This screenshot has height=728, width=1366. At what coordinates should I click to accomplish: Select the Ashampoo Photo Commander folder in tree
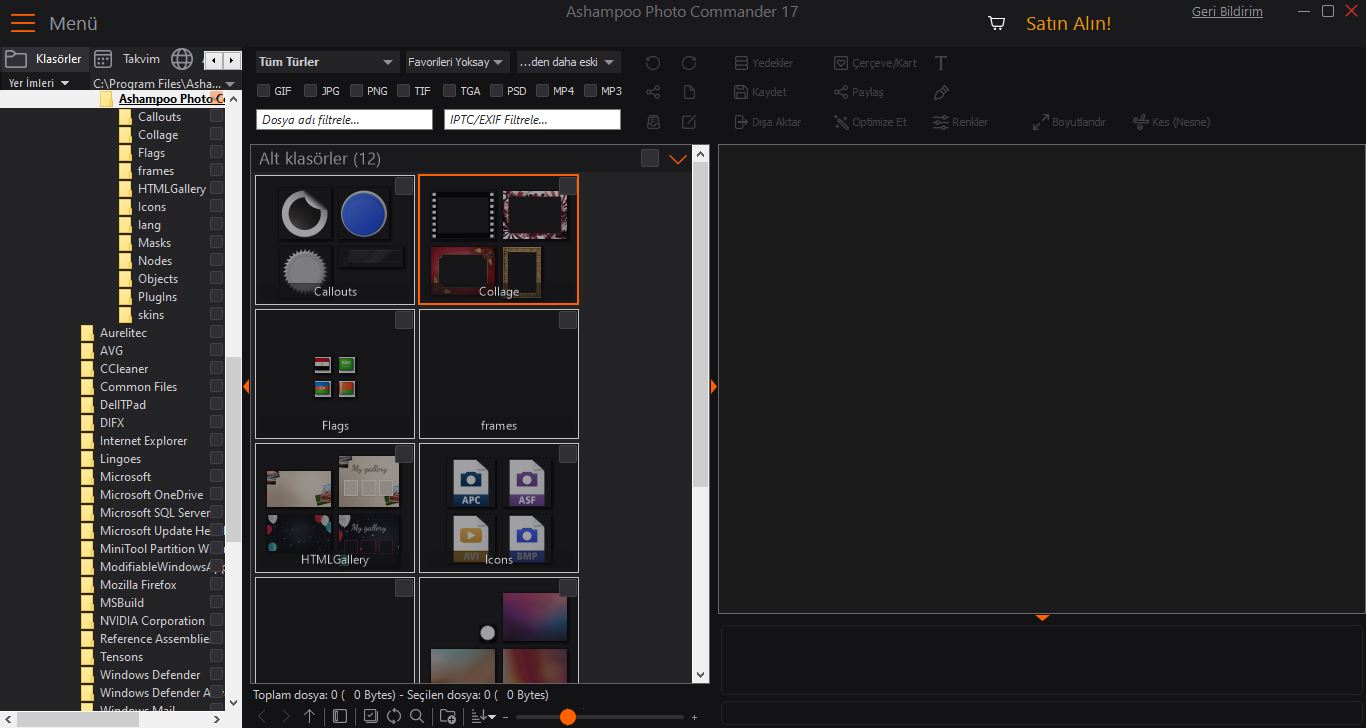click(171, 99)
